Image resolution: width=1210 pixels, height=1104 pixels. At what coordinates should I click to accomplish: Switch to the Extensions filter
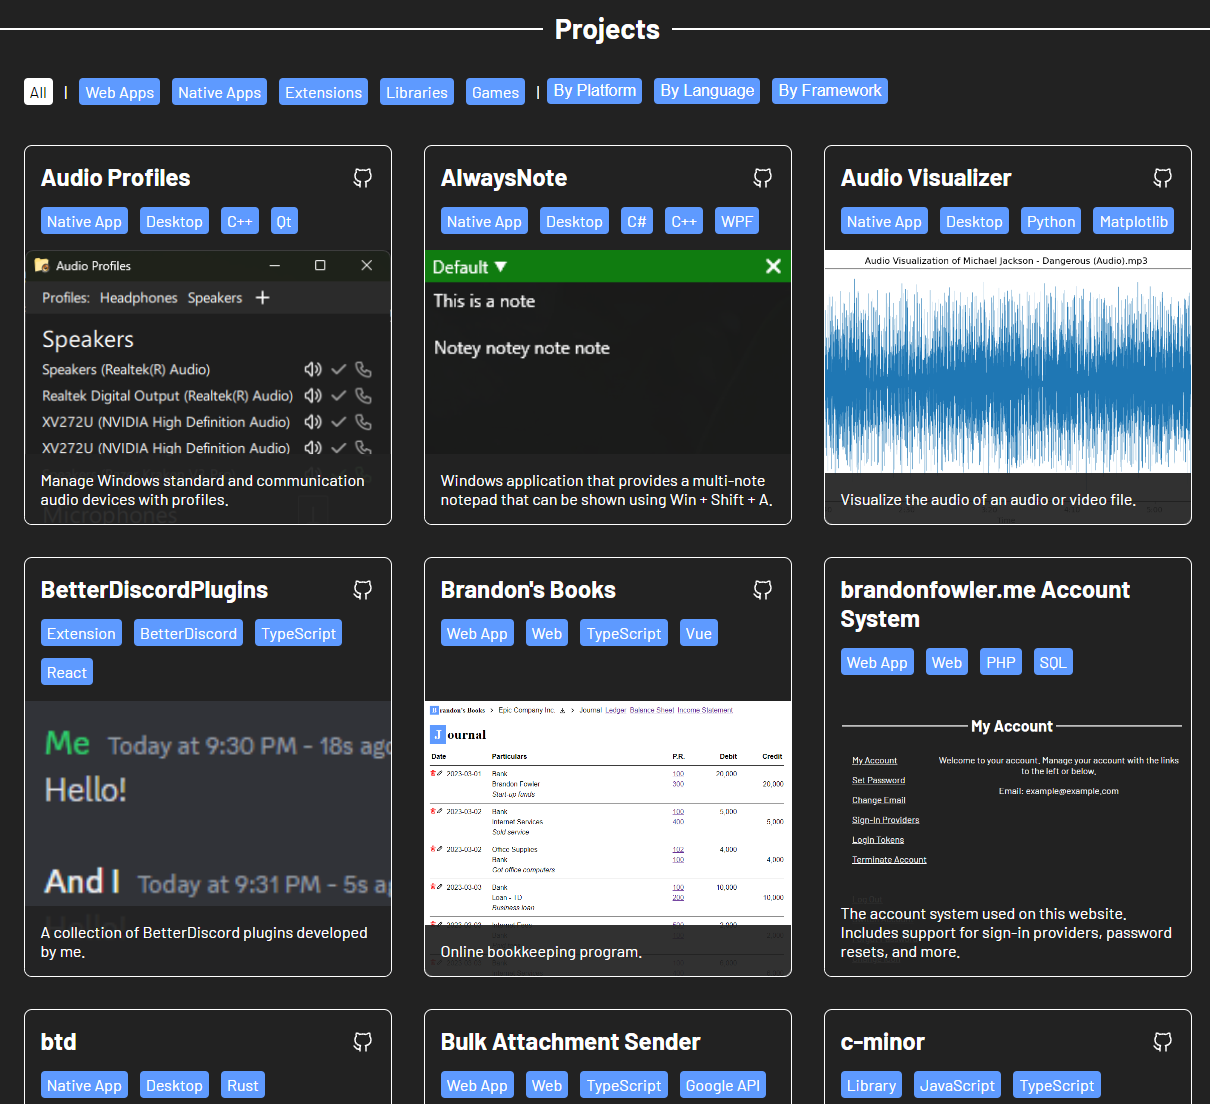pos(324,92)
